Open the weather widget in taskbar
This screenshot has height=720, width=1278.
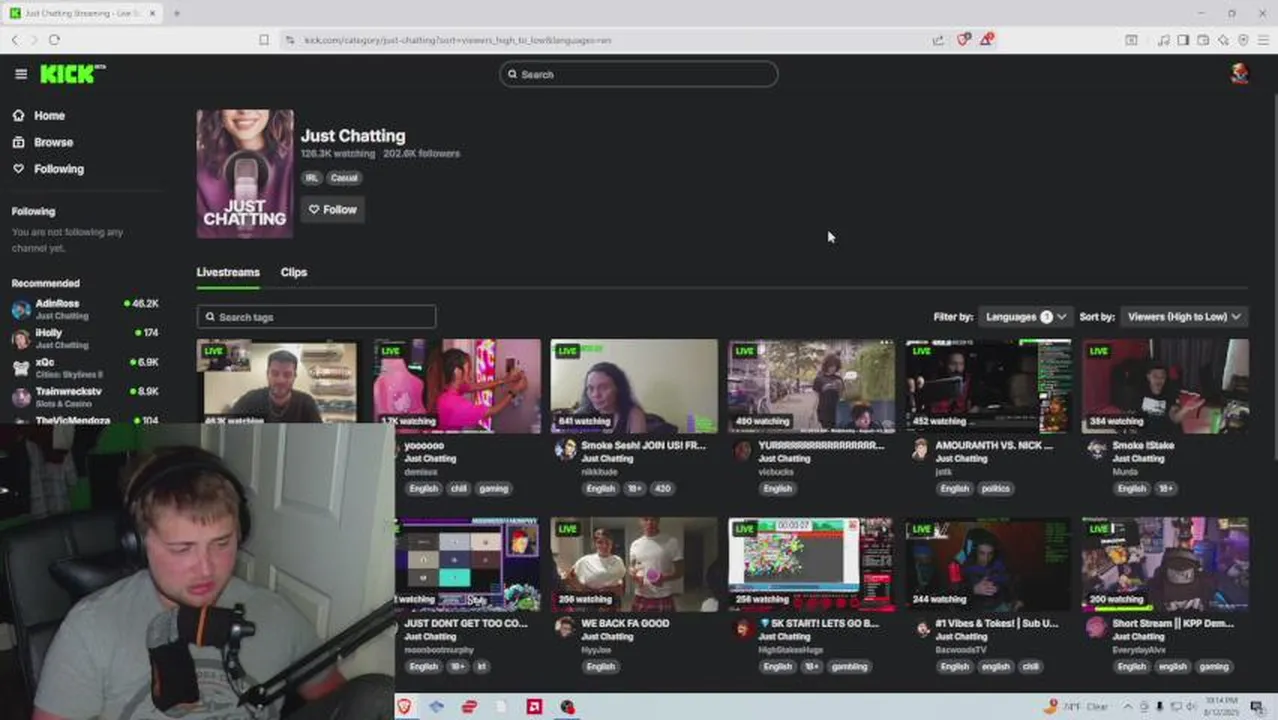tap(1075, 707)
